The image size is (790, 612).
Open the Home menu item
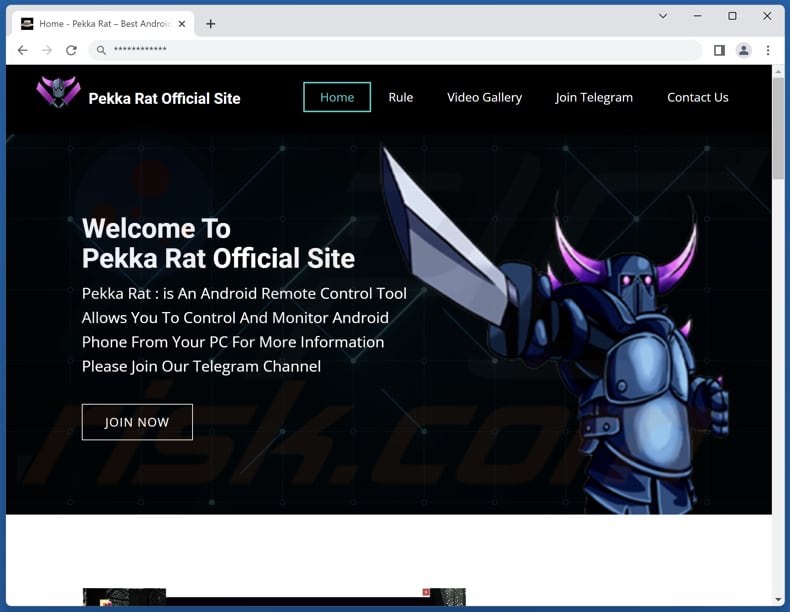click(x=337, y=97)
